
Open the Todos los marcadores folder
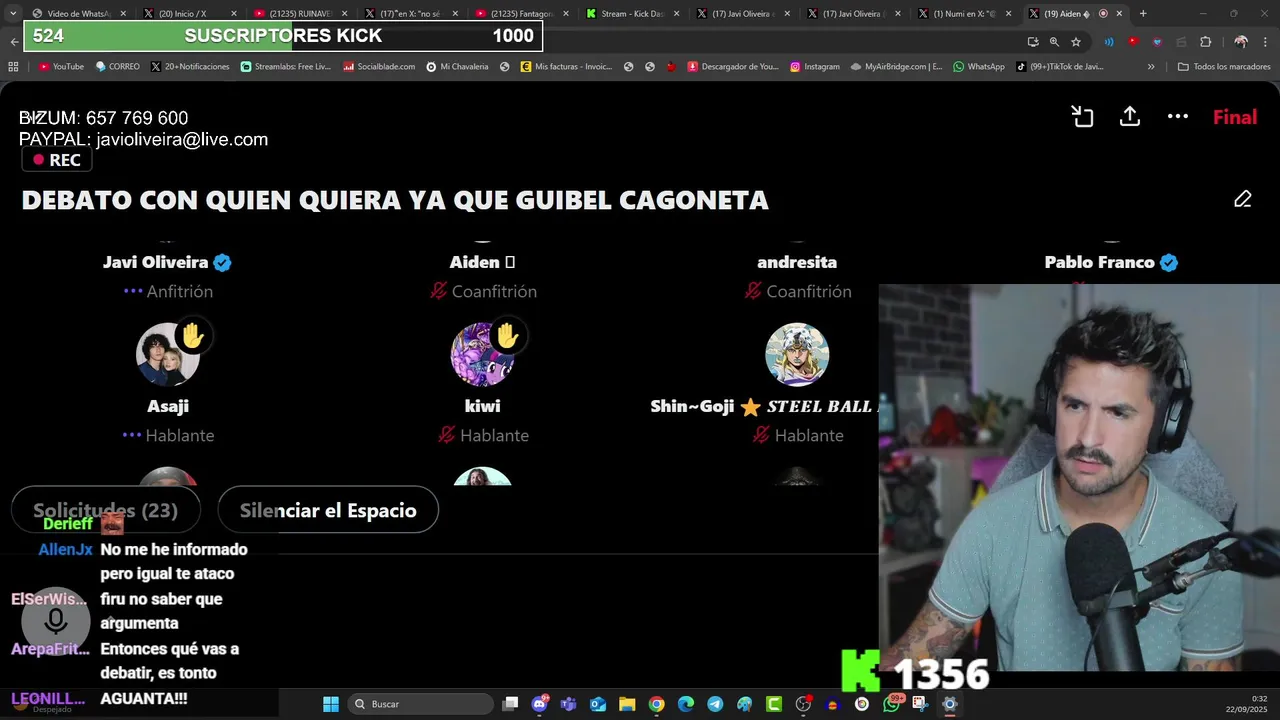[1224, 67]
